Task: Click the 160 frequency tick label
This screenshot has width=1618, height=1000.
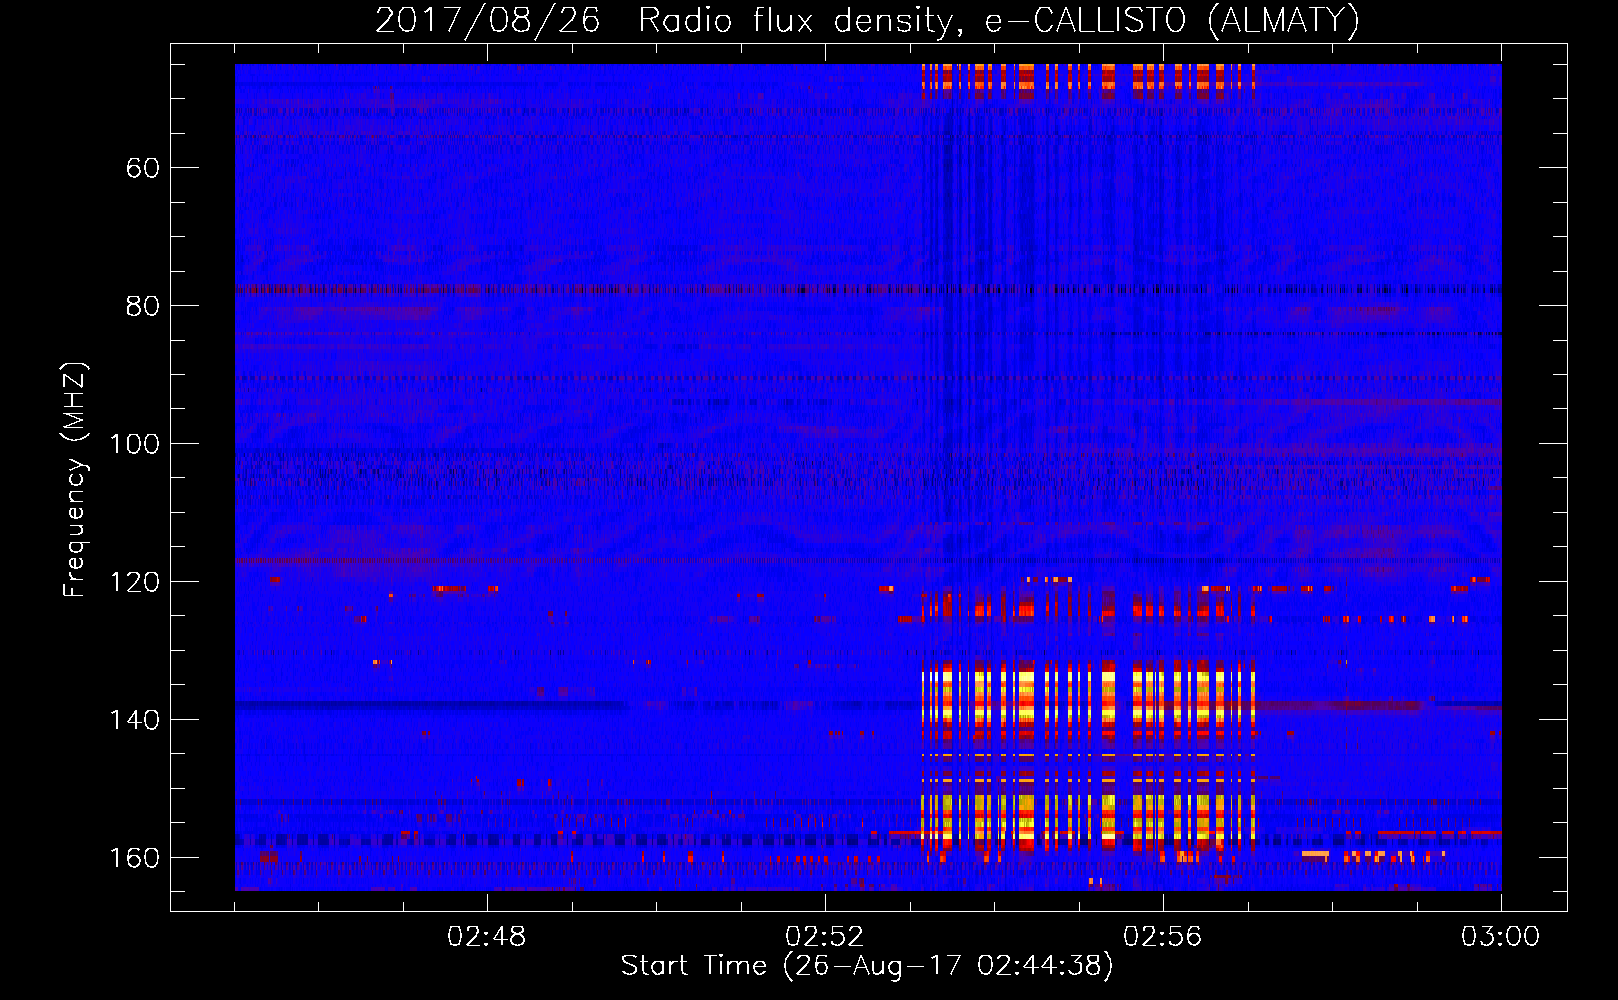Action: tap(135, 858)
